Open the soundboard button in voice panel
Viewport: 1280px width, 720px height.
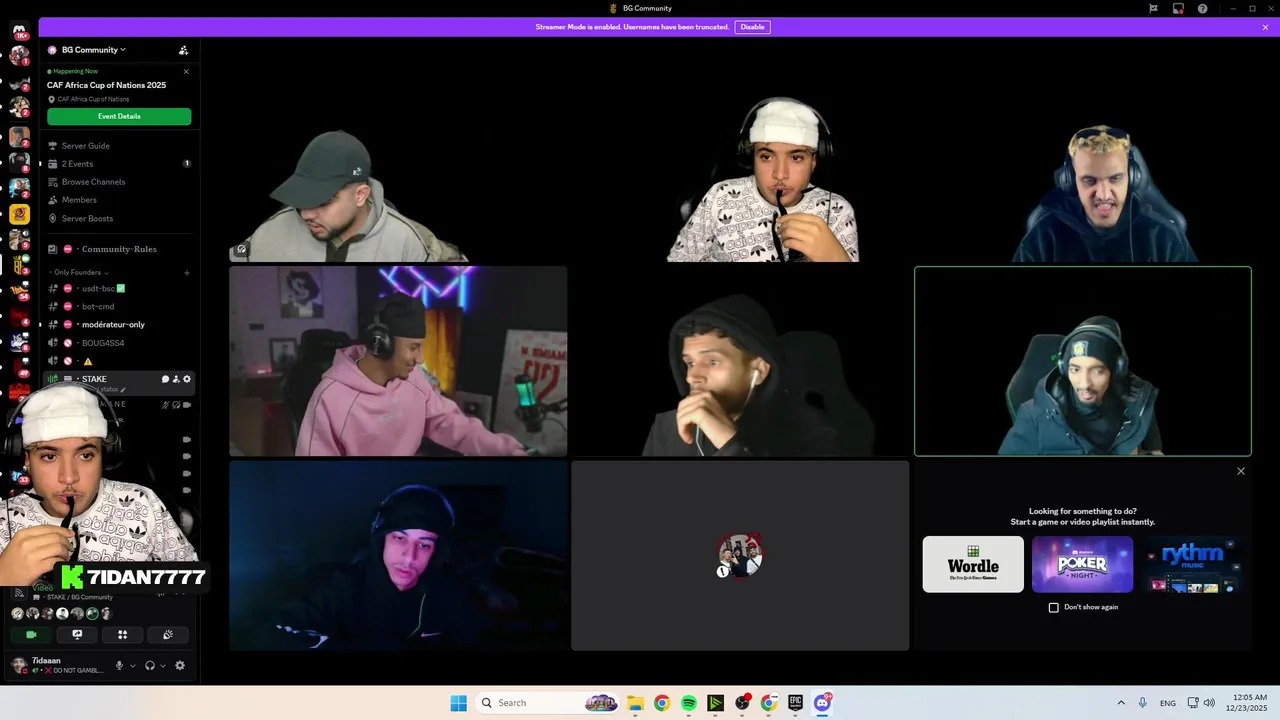point(168,634)
